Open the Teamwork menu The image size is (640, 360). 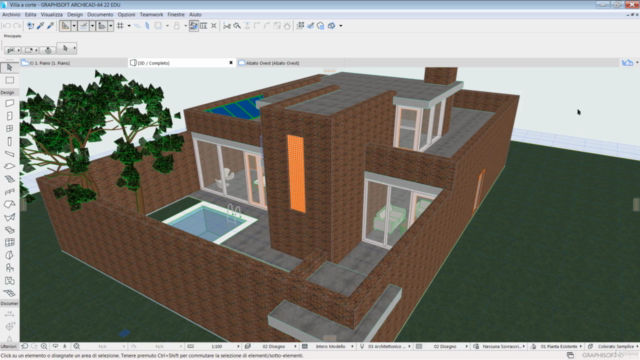point(151,14)
